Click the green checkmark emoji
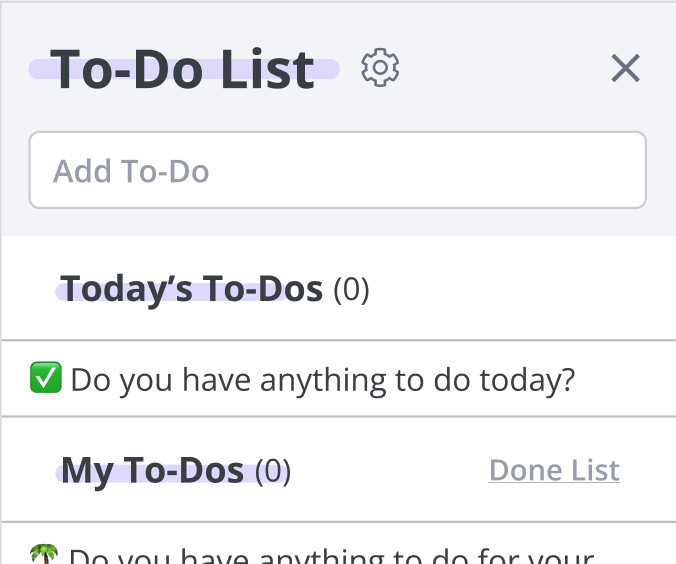The width and height of the screenshot is (676, 564). [46, 377]
